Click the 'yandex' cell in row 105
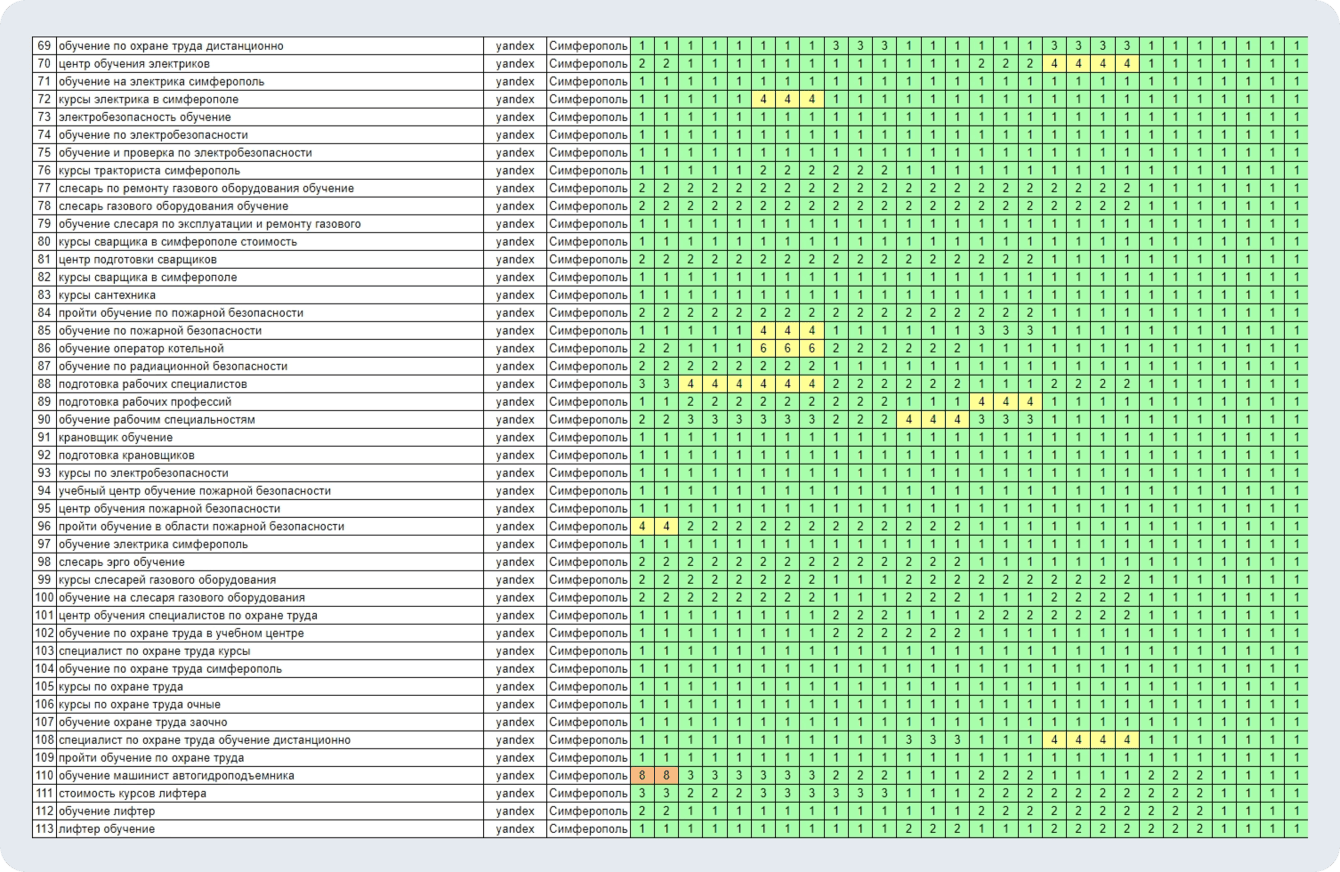 click(515, 687)
